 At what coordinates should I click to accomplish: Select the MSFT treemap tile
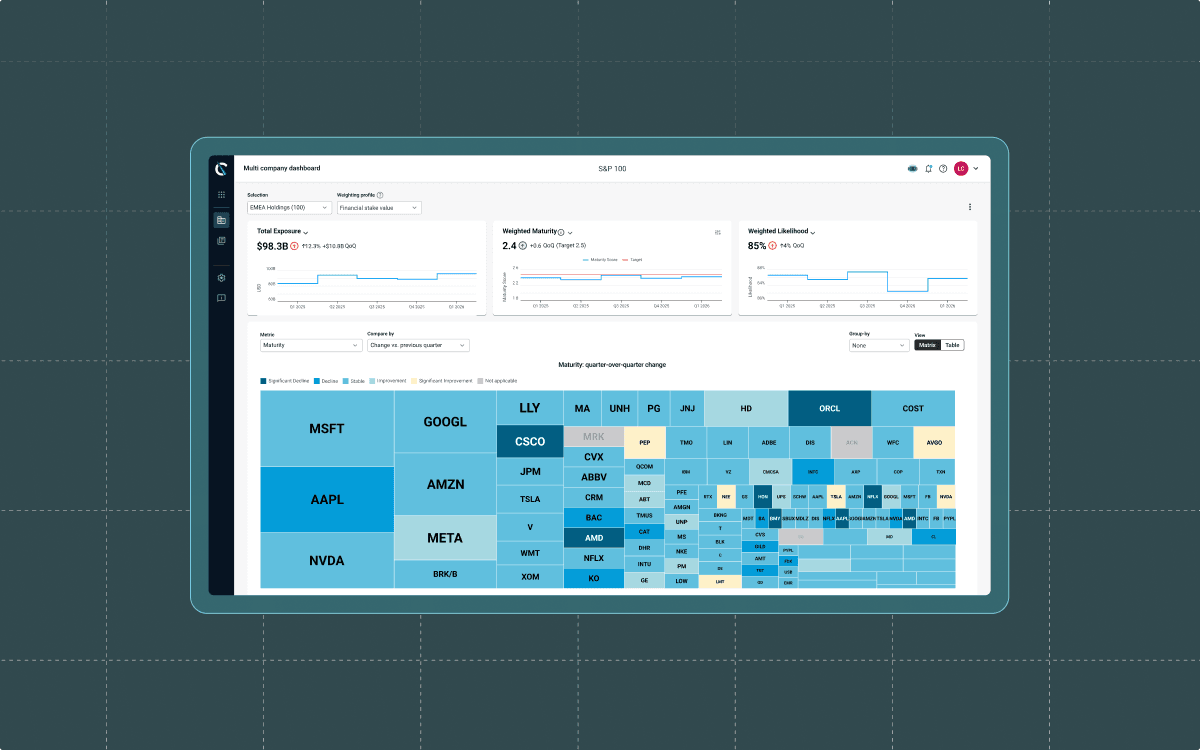327,429
